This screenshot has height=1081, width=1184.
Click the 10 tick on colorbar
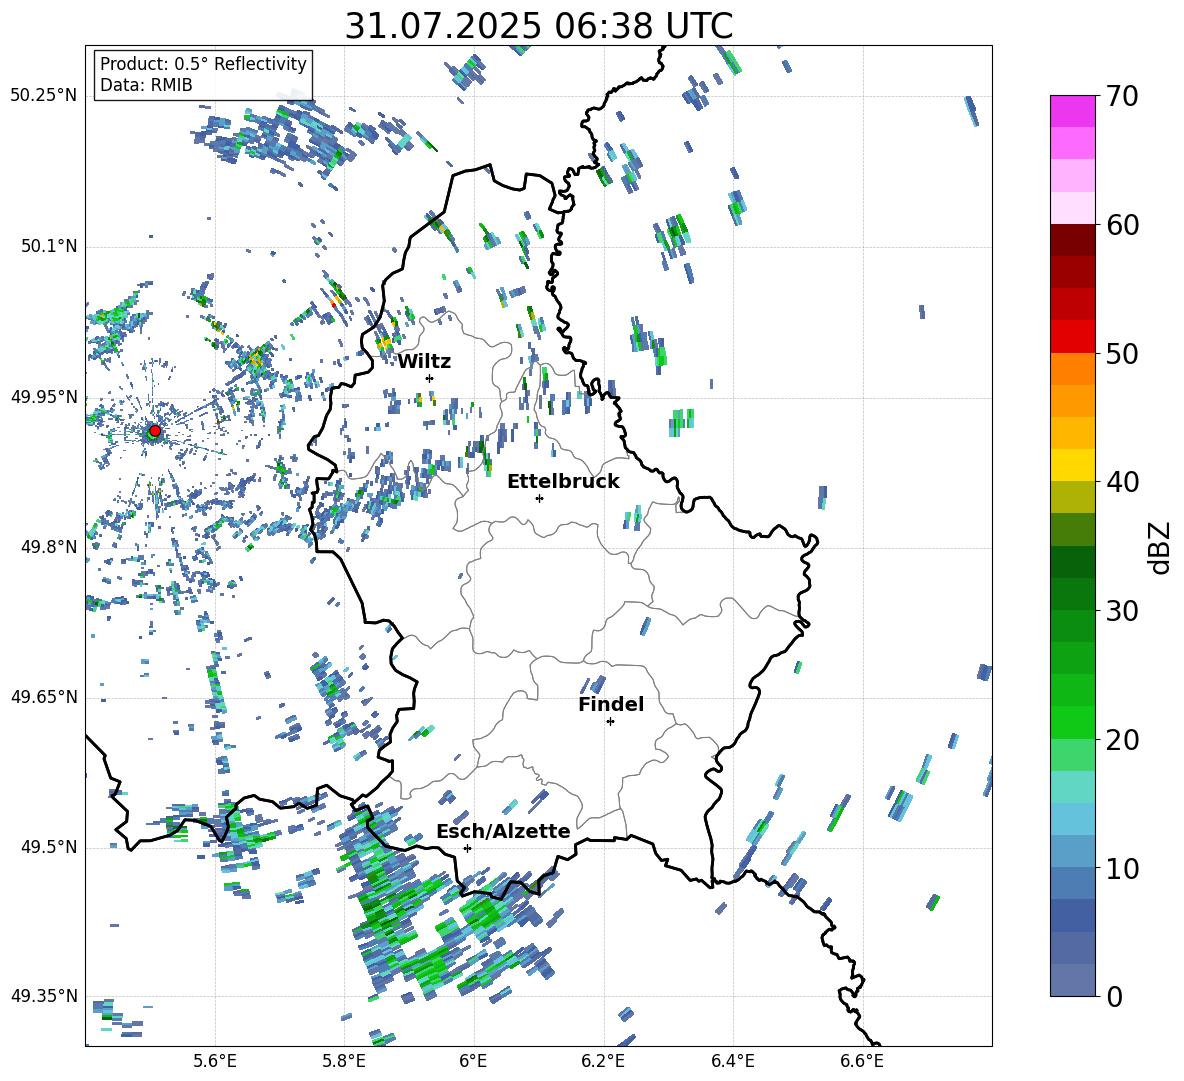(x=1122, y=868)
